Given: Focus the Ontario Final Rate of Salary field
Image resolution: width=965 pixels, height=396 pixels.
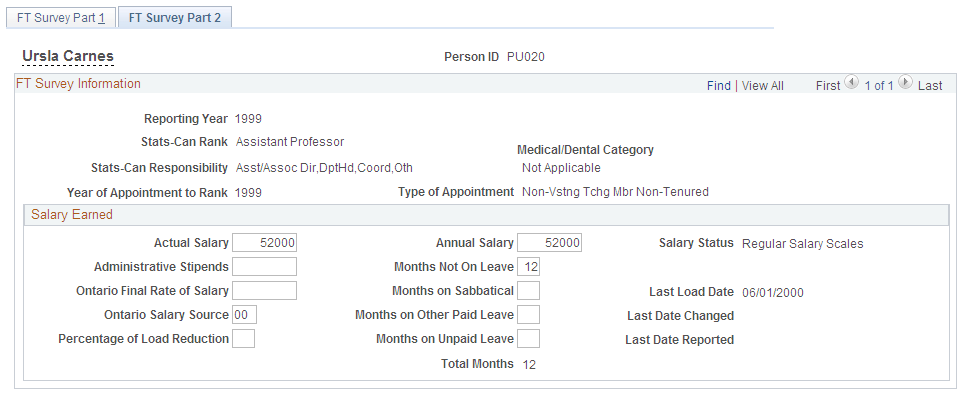Looking at the screenshot, I should pos(264,290).
